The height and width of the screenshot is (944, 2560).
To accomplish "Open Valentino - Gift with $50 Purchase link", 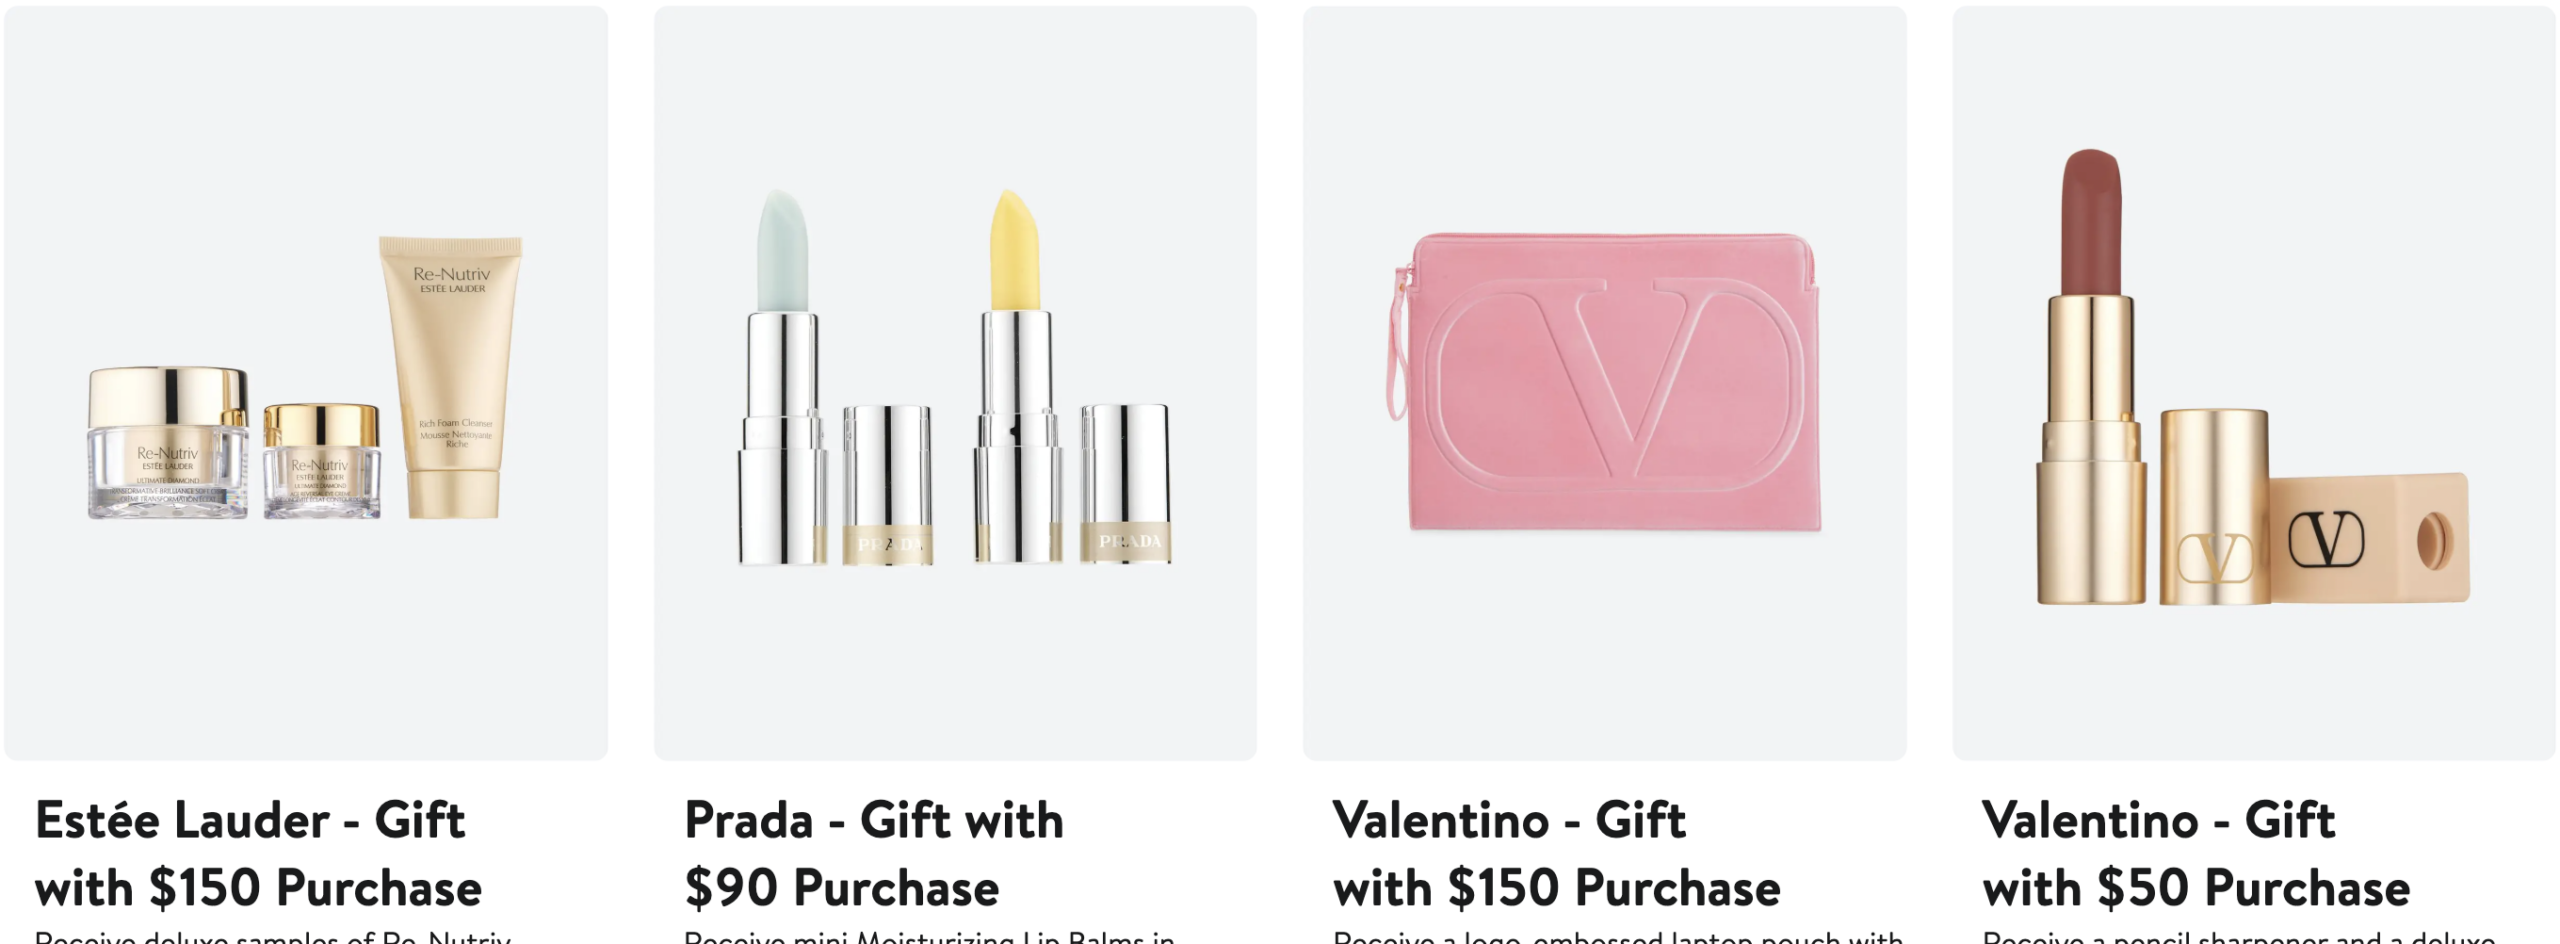I will pos(2196,854).
